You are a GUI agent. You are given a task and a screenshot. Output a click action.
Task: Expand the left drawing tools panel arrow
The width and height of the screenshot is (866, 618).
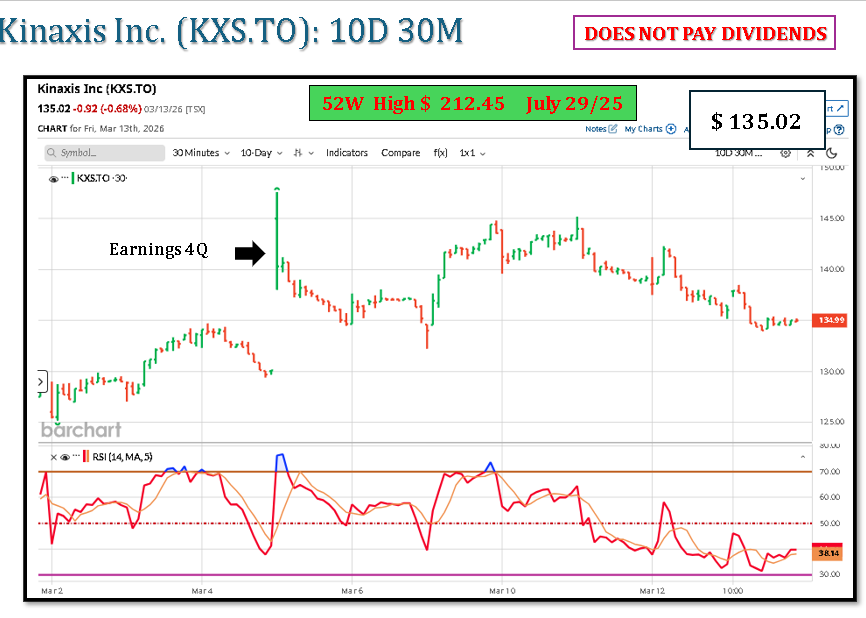pyautogui.click(x=41, y=381)
